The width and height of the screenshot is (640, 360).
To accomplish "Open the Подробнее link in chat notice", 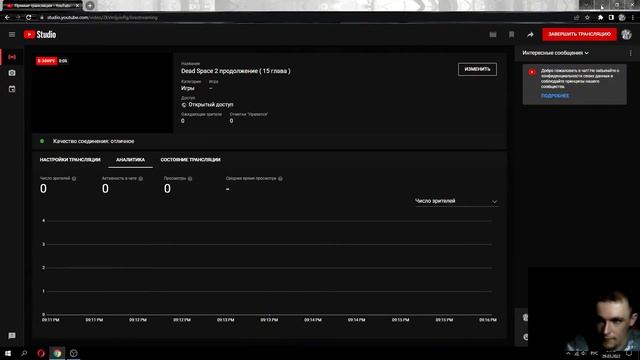I will click(x=555, y=96).
